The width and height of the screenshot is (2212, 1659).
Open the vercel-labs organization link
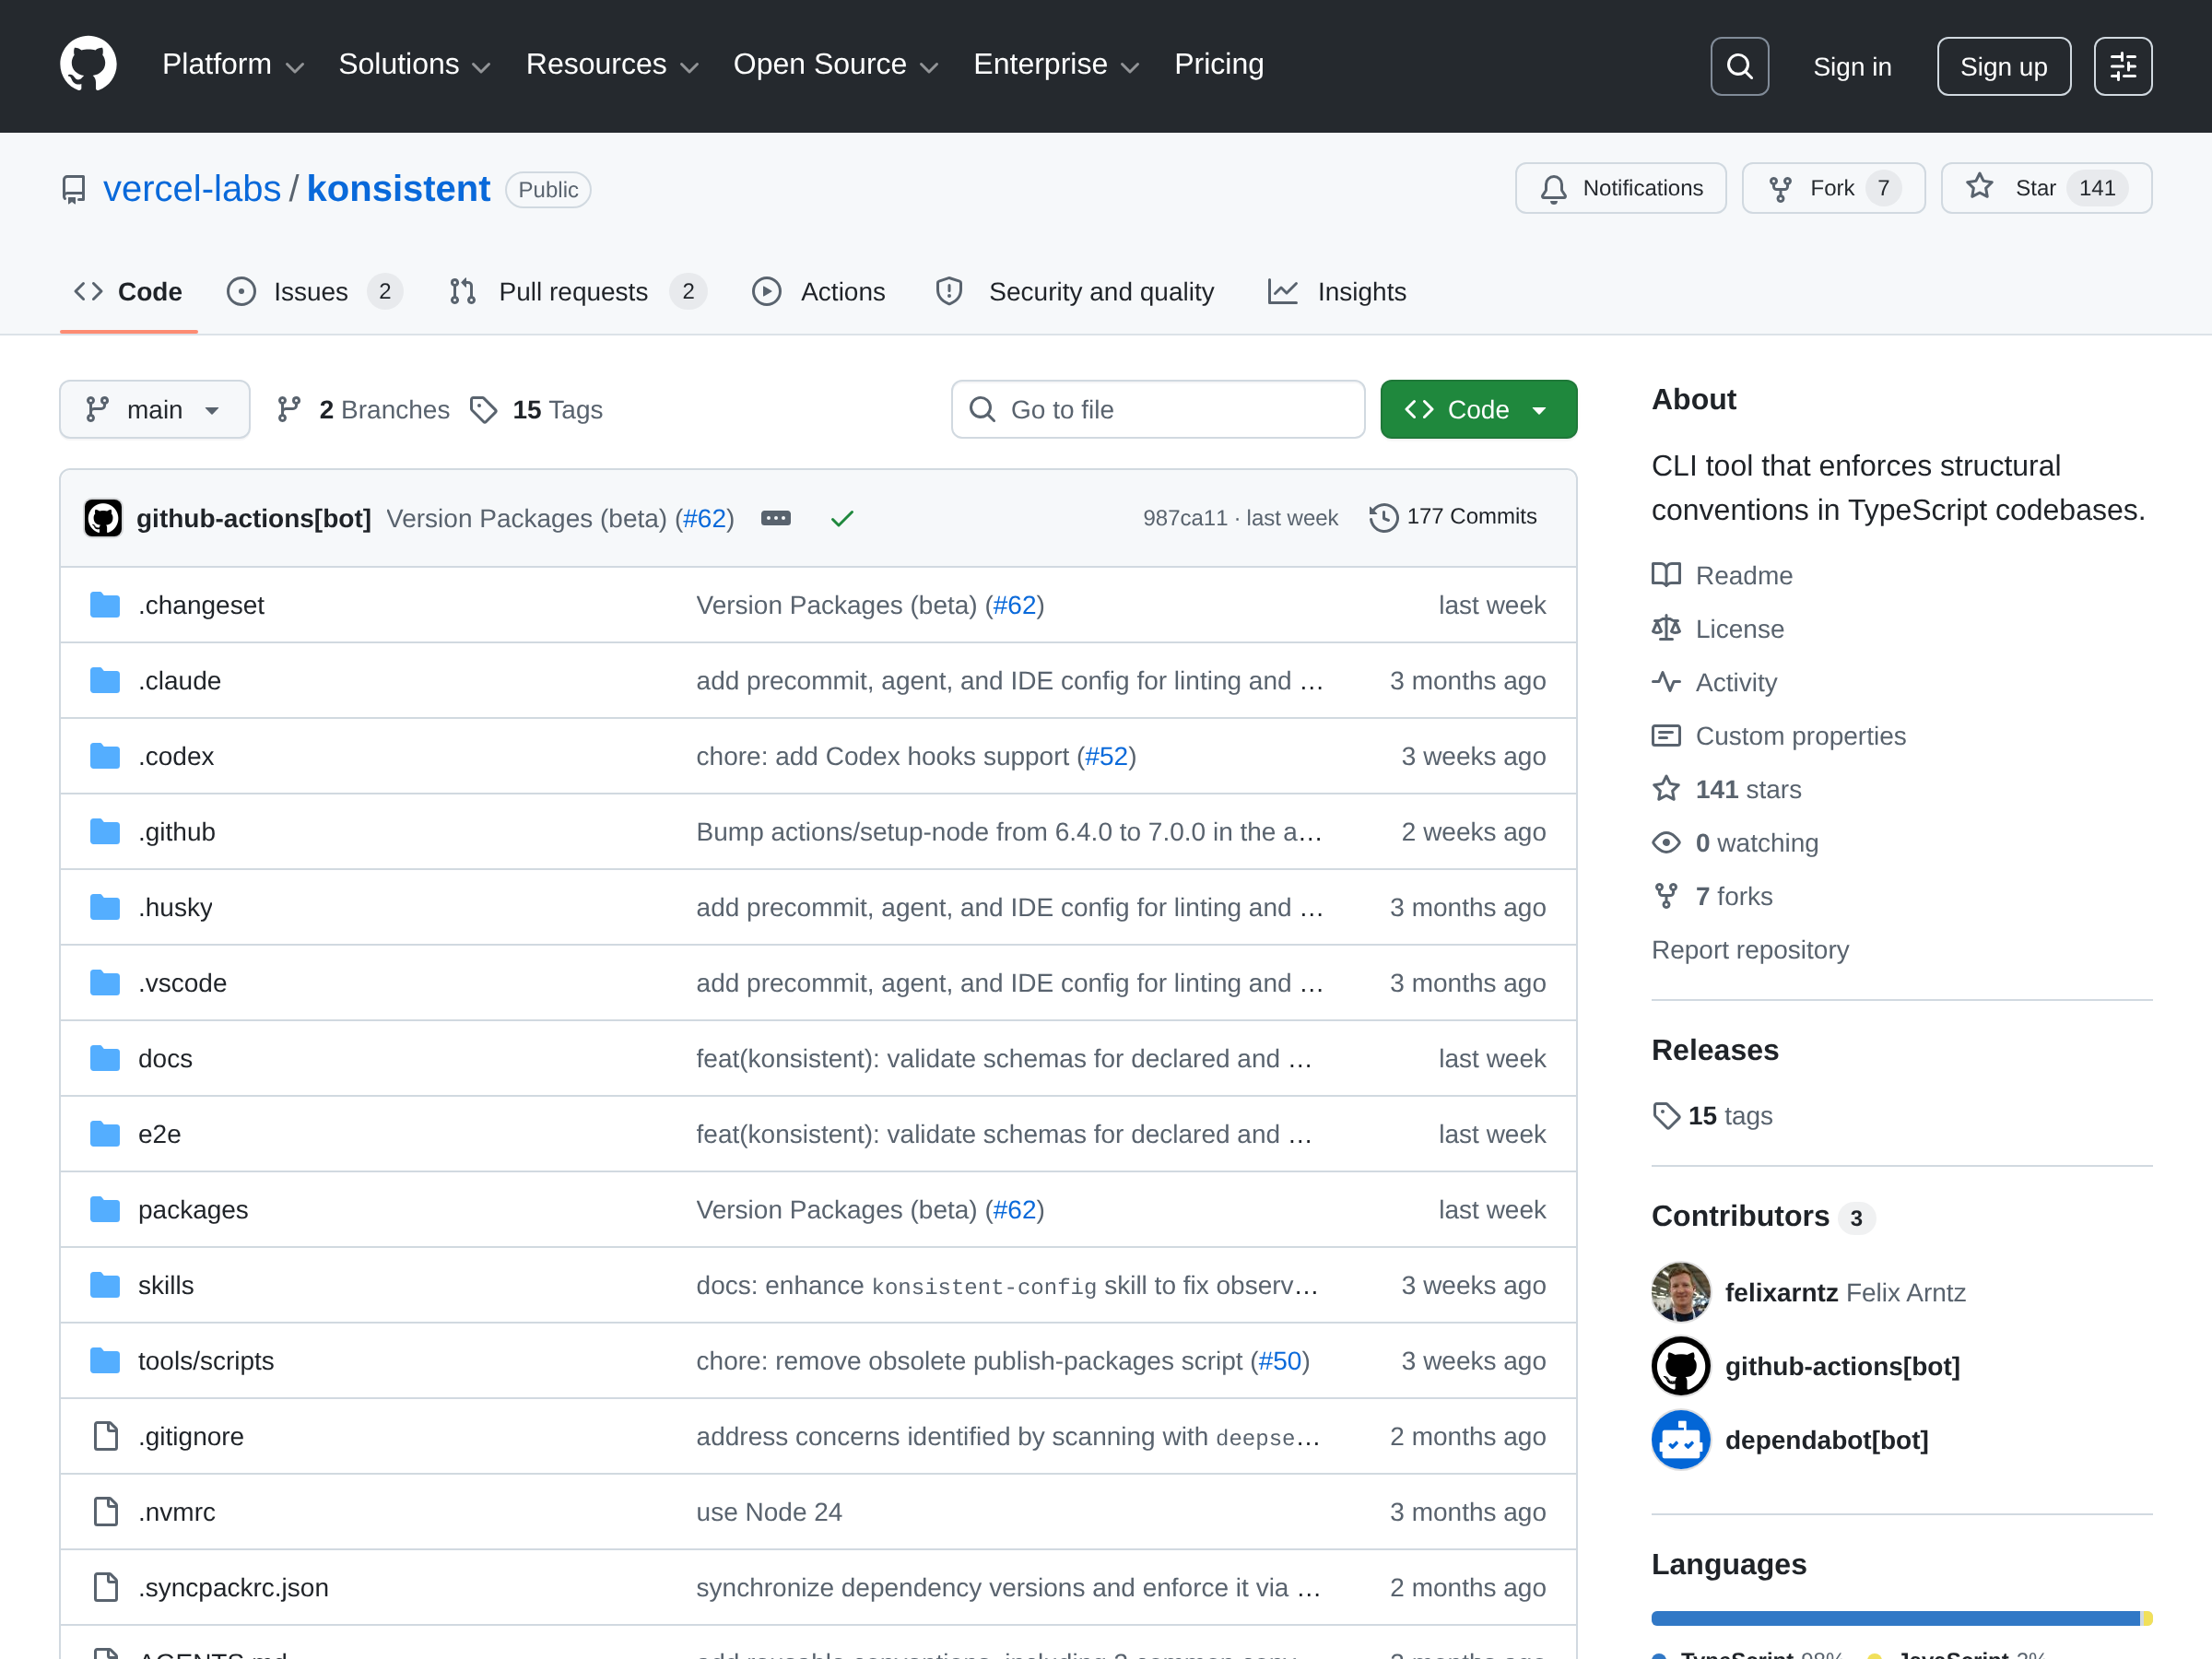pos(192,189)
